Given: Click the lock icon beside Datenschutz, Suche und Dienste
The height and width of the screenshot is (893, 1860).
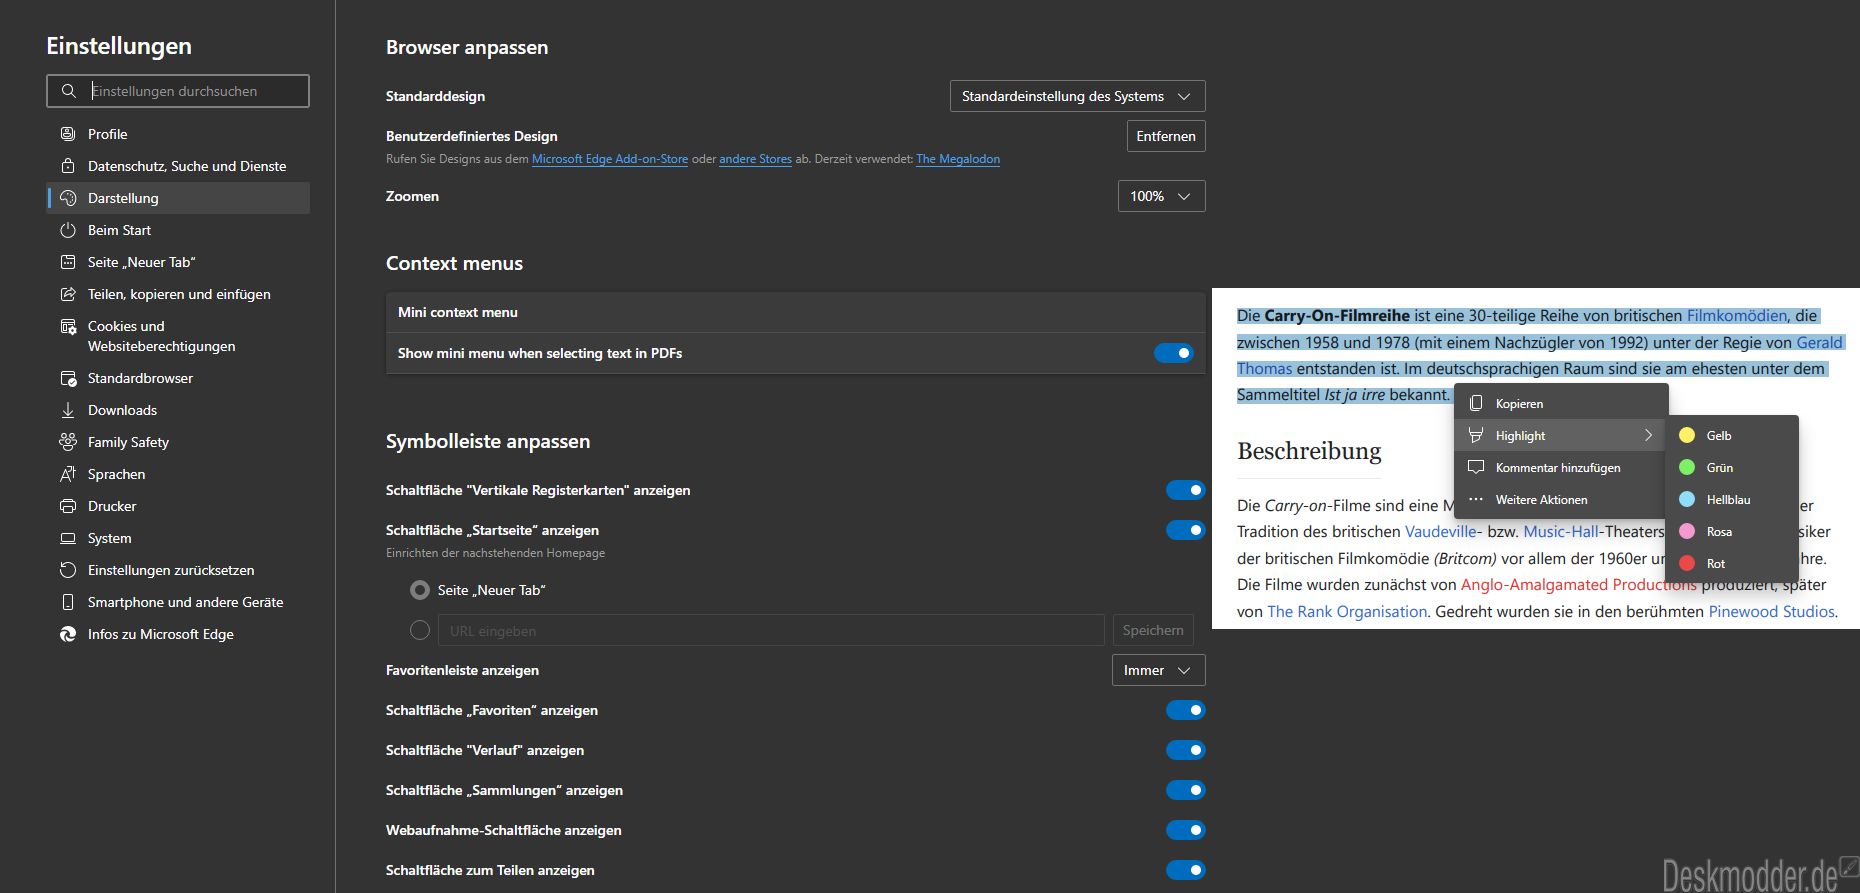Looking at the screenshot, I should click(68, 166).
